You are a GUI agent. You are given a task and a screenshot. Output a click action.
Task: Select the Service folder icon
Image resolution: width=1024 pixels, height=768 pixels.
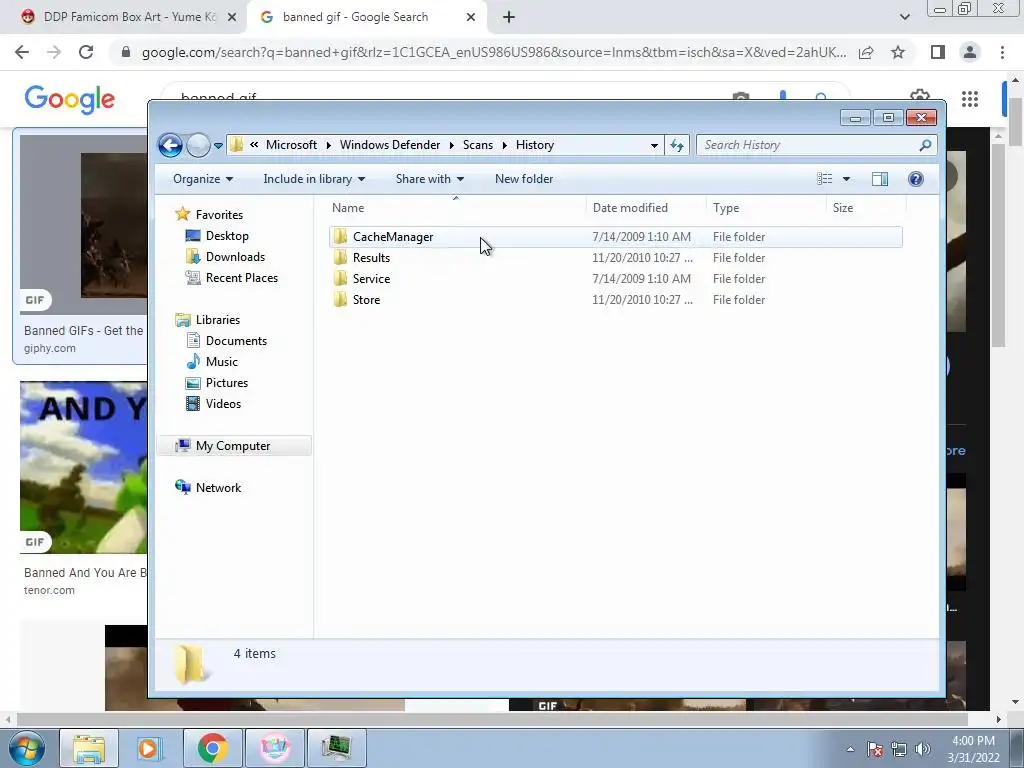pyautogui.click(x=340, y=279)
